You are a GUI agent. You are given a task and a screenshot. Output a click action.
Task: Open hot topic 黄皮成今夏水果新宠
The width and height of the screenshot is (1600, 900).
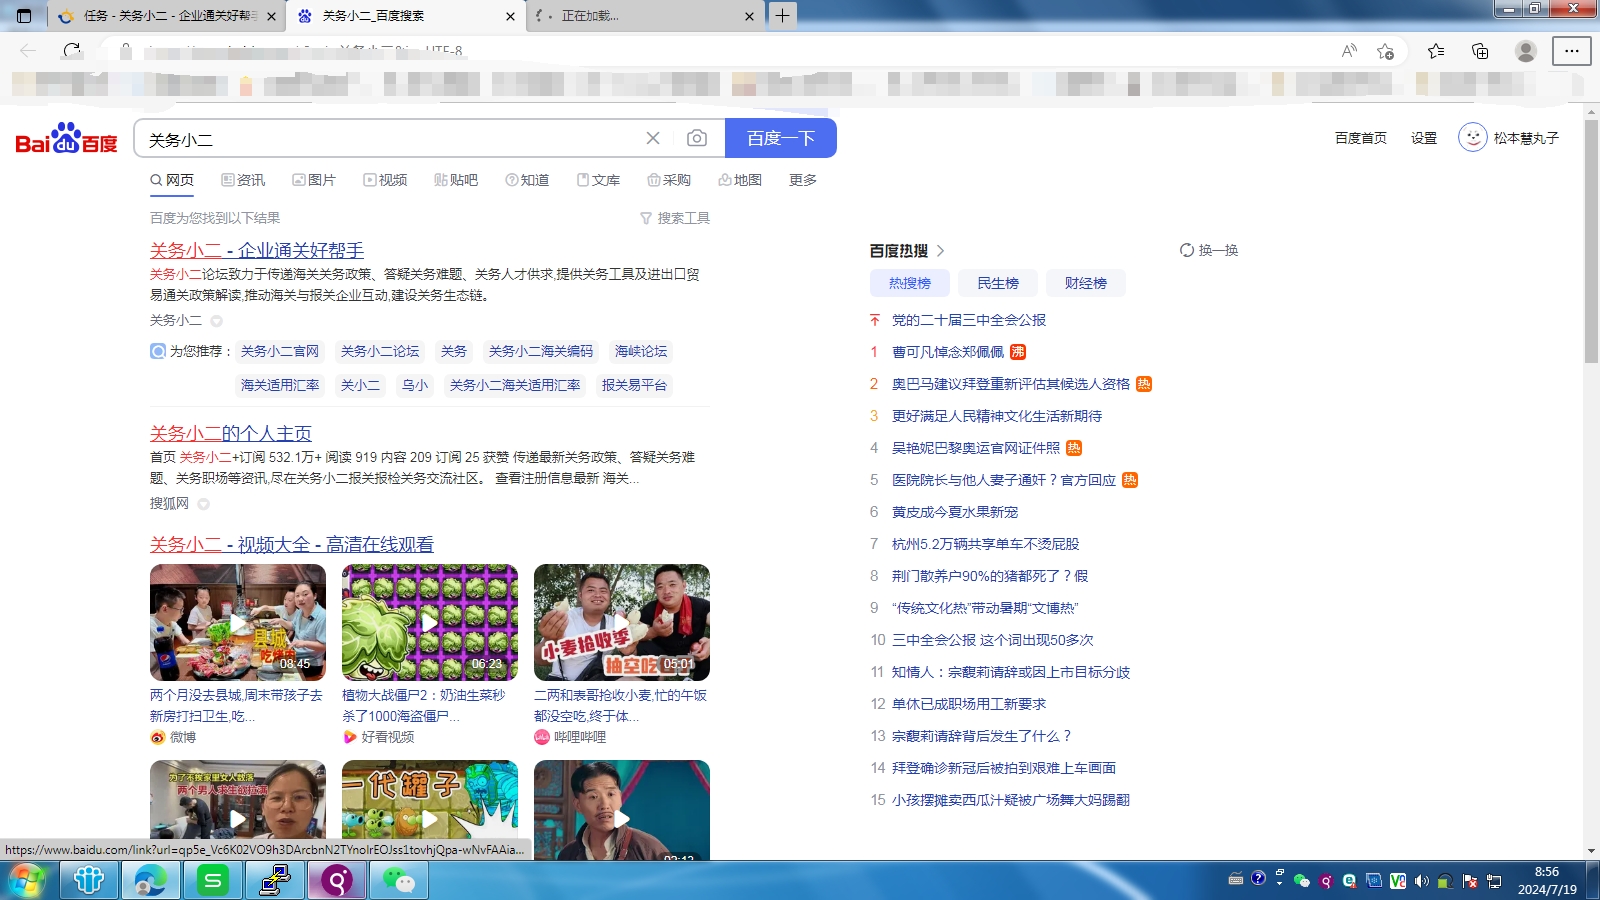955,512
